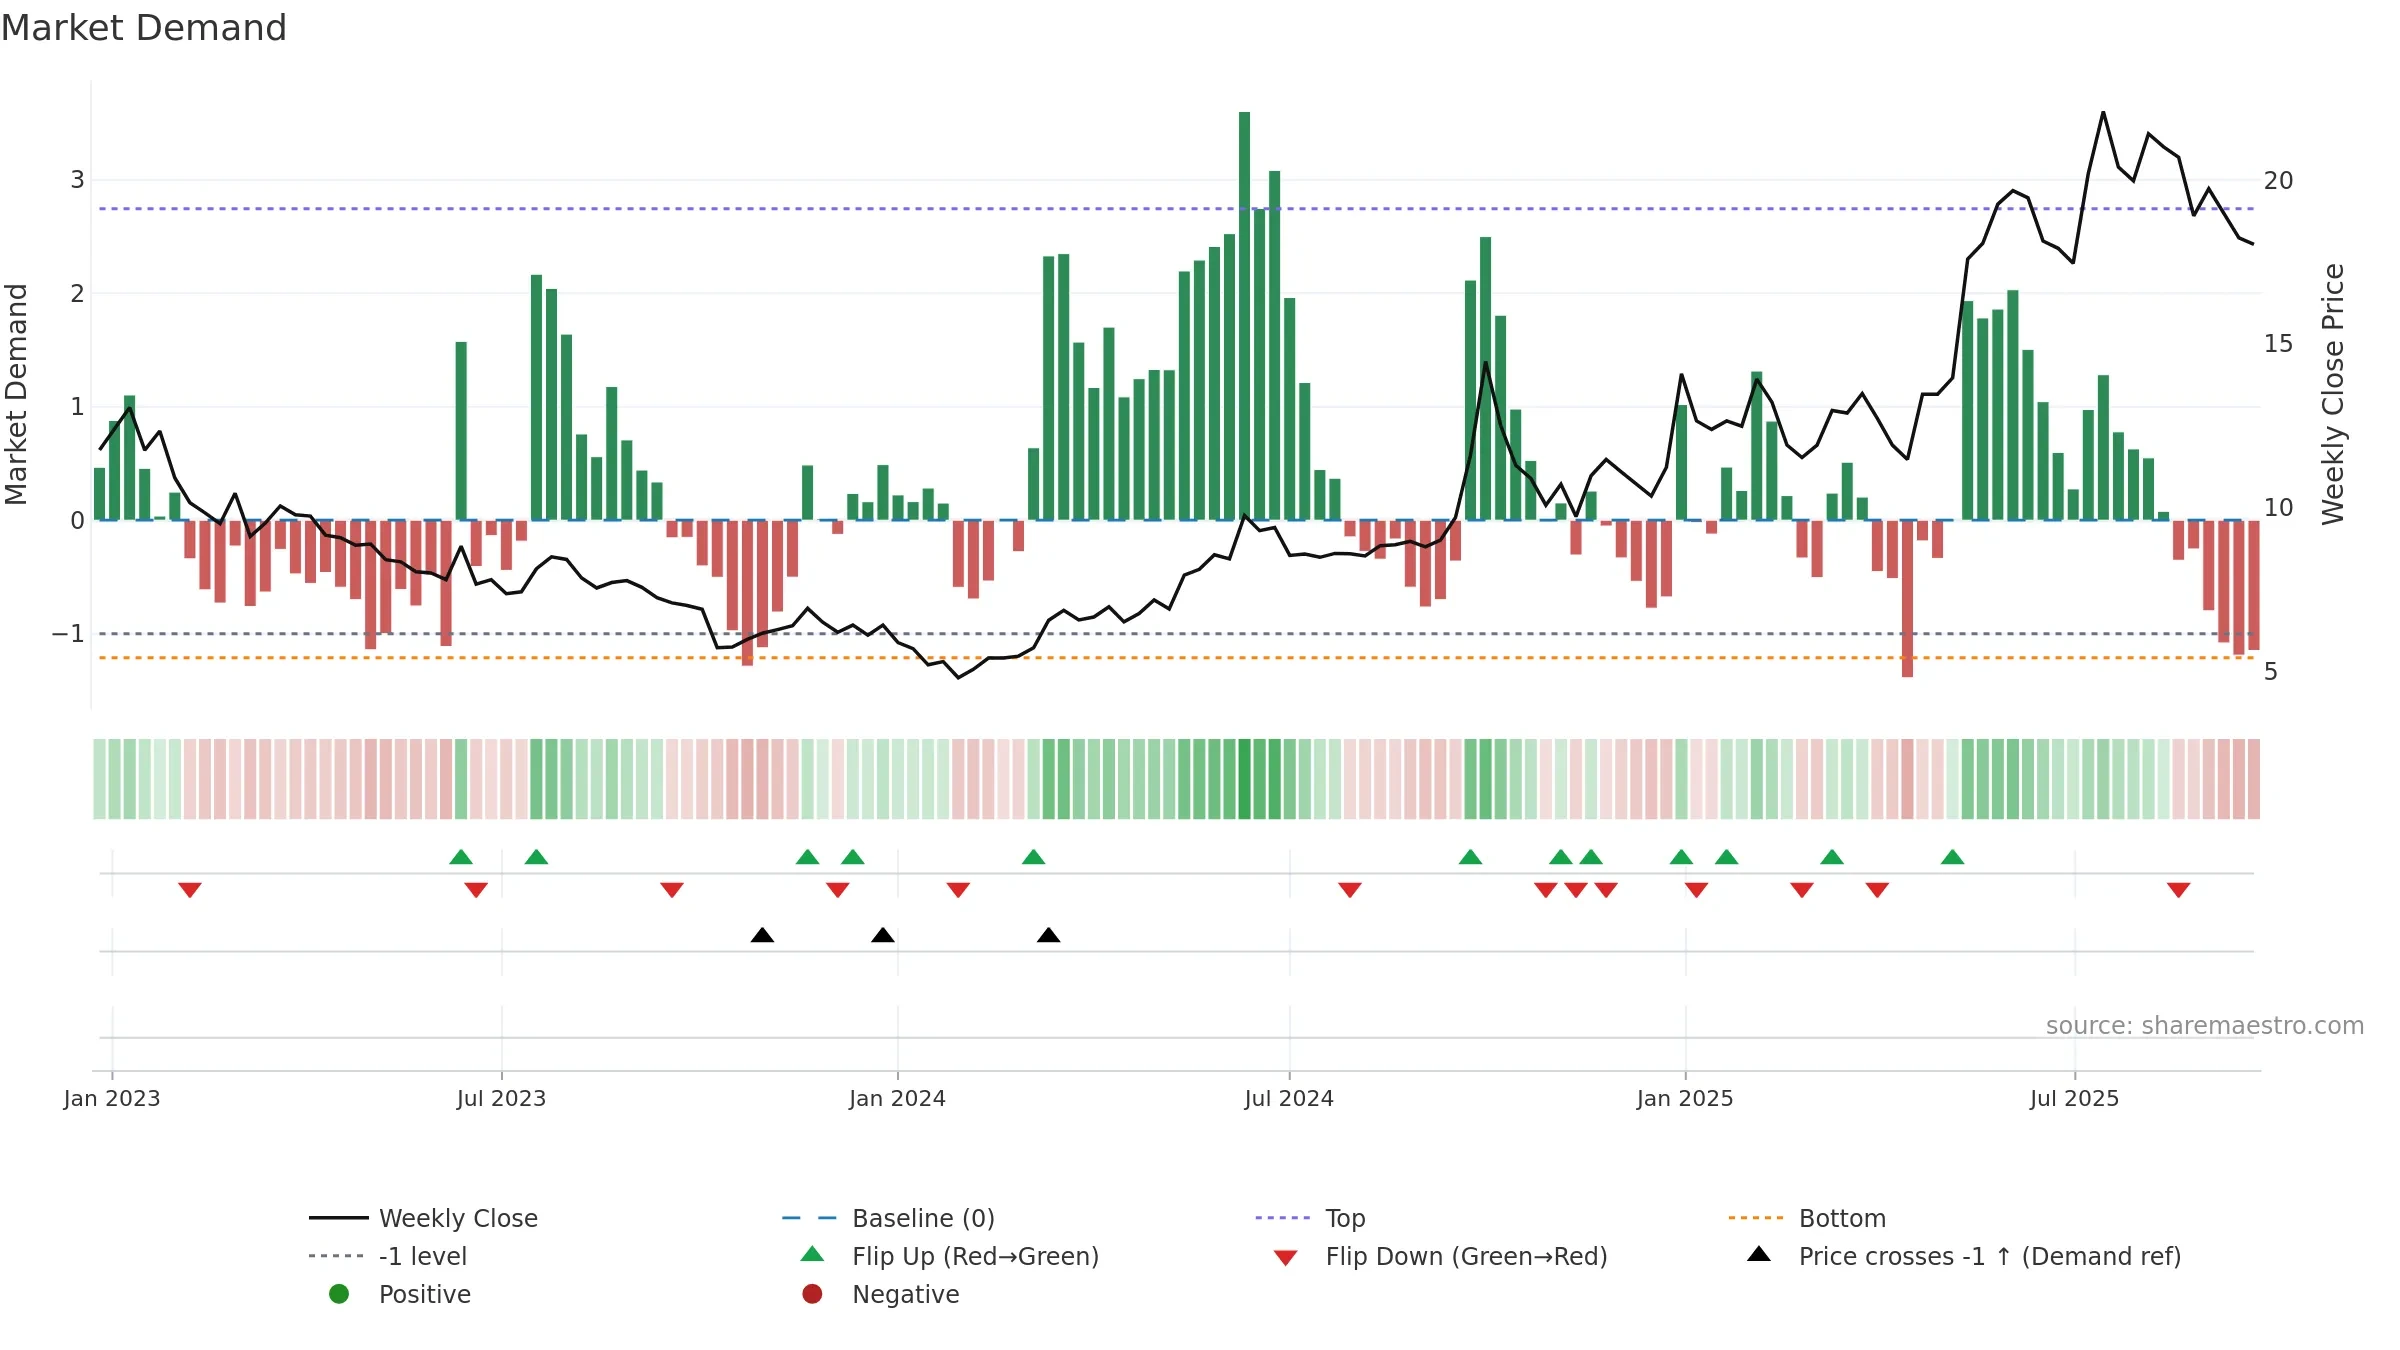Click the Weekly Close Price axis label
Viewport: 2400px width, 1350px height.
pos(2333,394)
